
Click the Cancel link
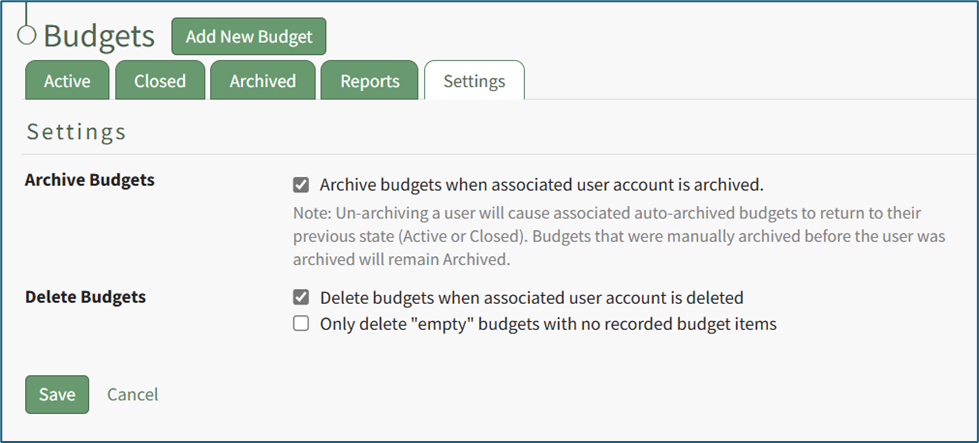pos(132,394)
